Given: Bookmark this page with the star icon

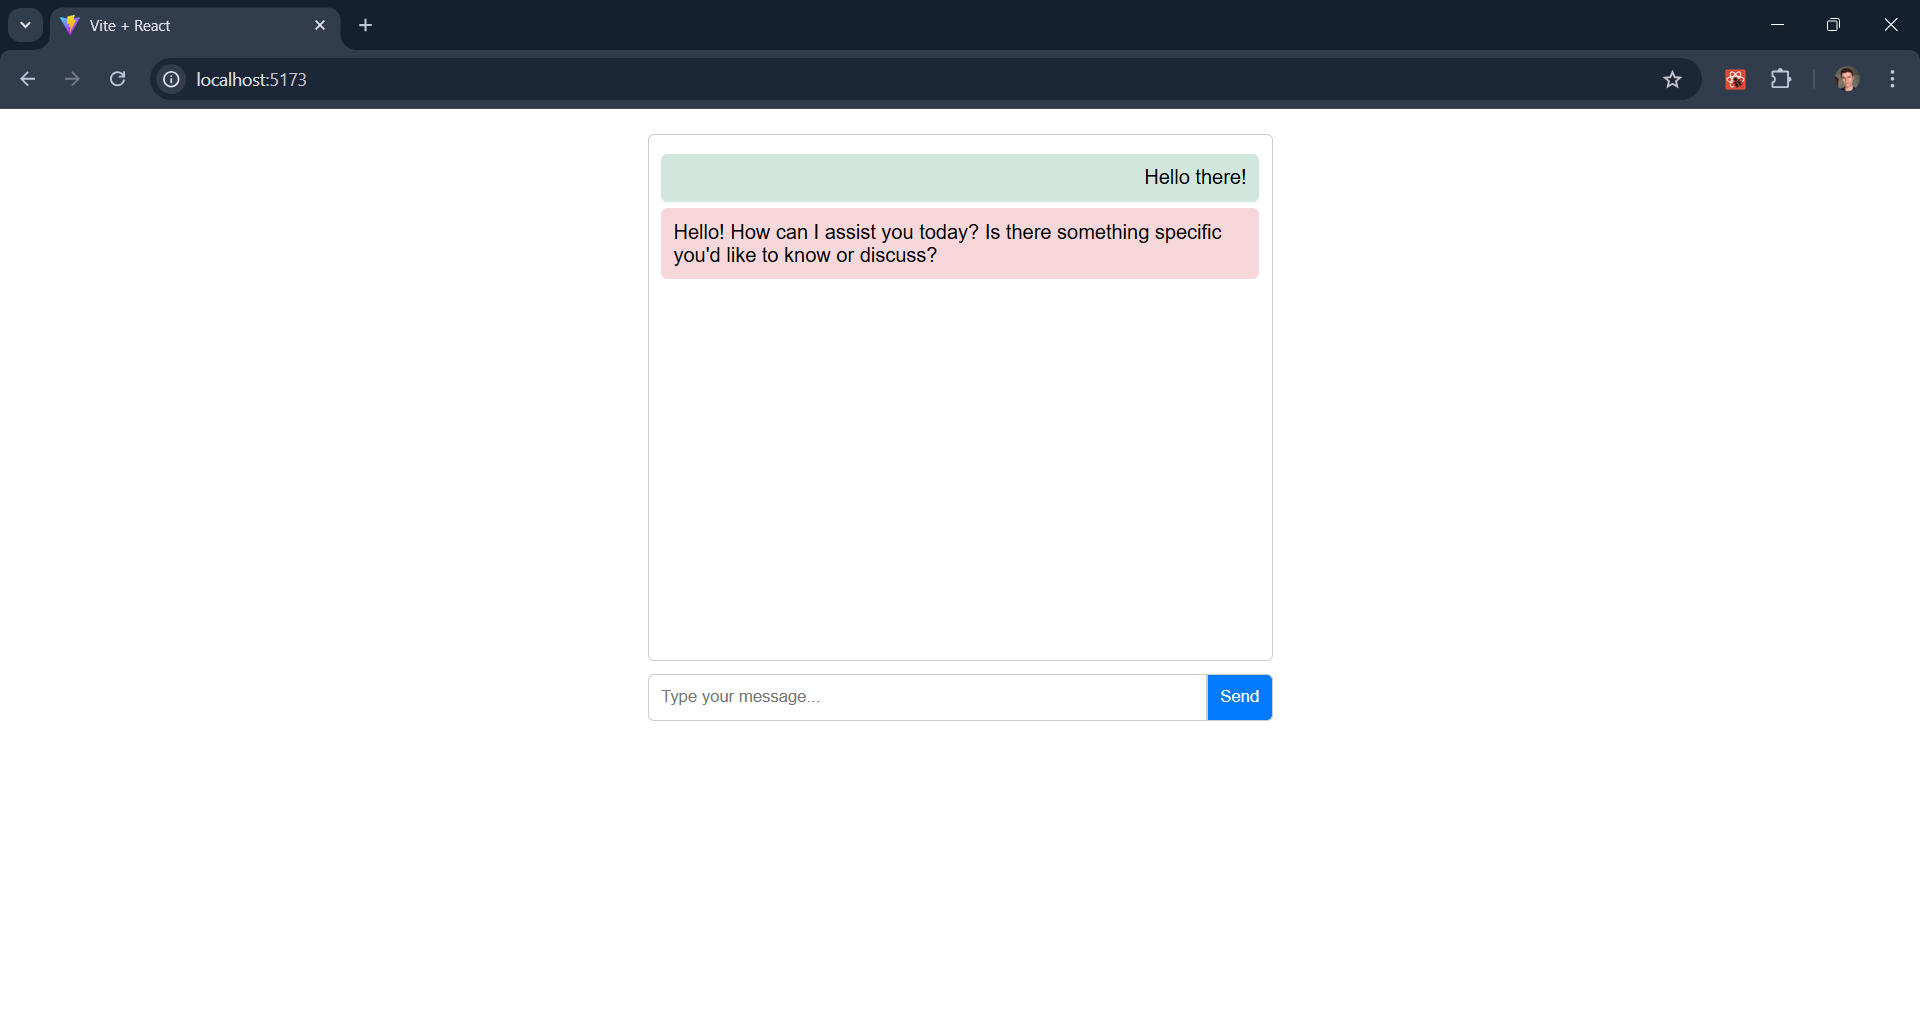Looking at the screenshot, I should [x=1672, y=79].
